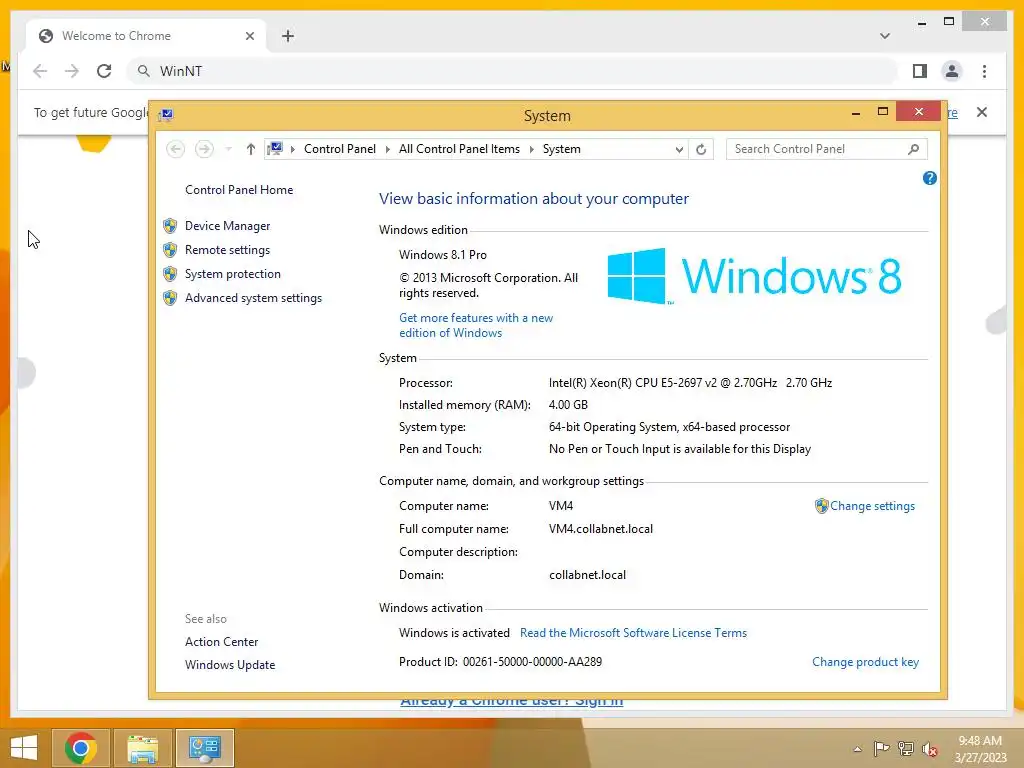Expand the address bar history dropdown
This screenshot has width=1024, height=768.
pyautogui.click(x=679, y=150)
